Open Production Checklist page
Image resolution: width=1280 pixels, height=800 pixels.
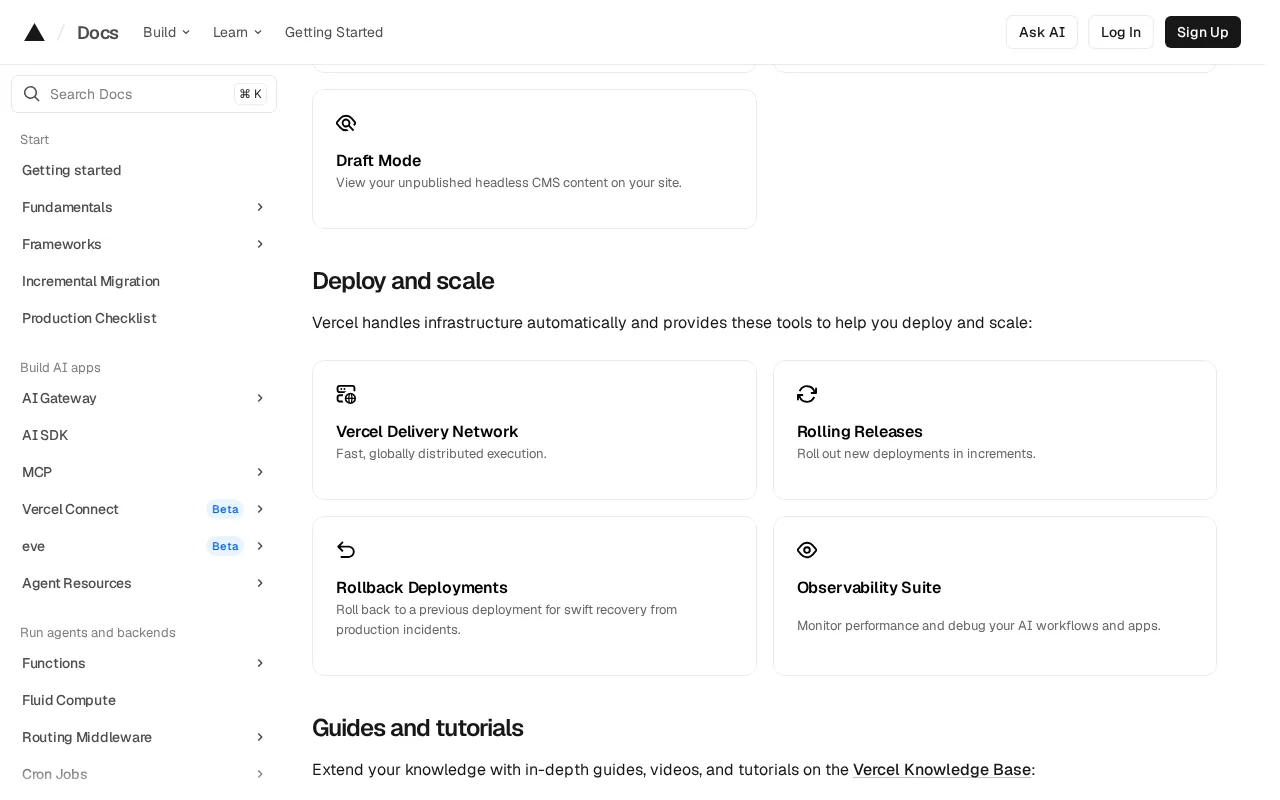tap(89, 318)
